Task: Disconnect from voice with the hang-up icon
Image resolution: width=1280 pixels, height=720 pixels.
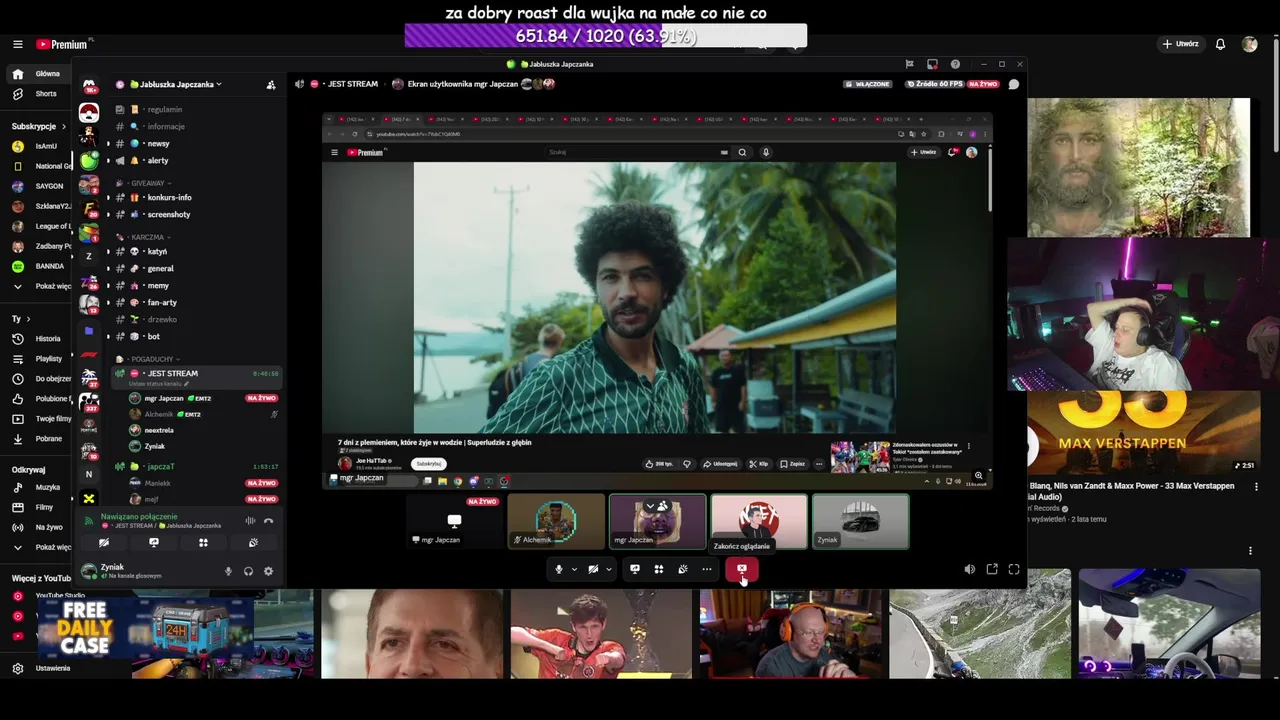Action: [x=268, y=521]
